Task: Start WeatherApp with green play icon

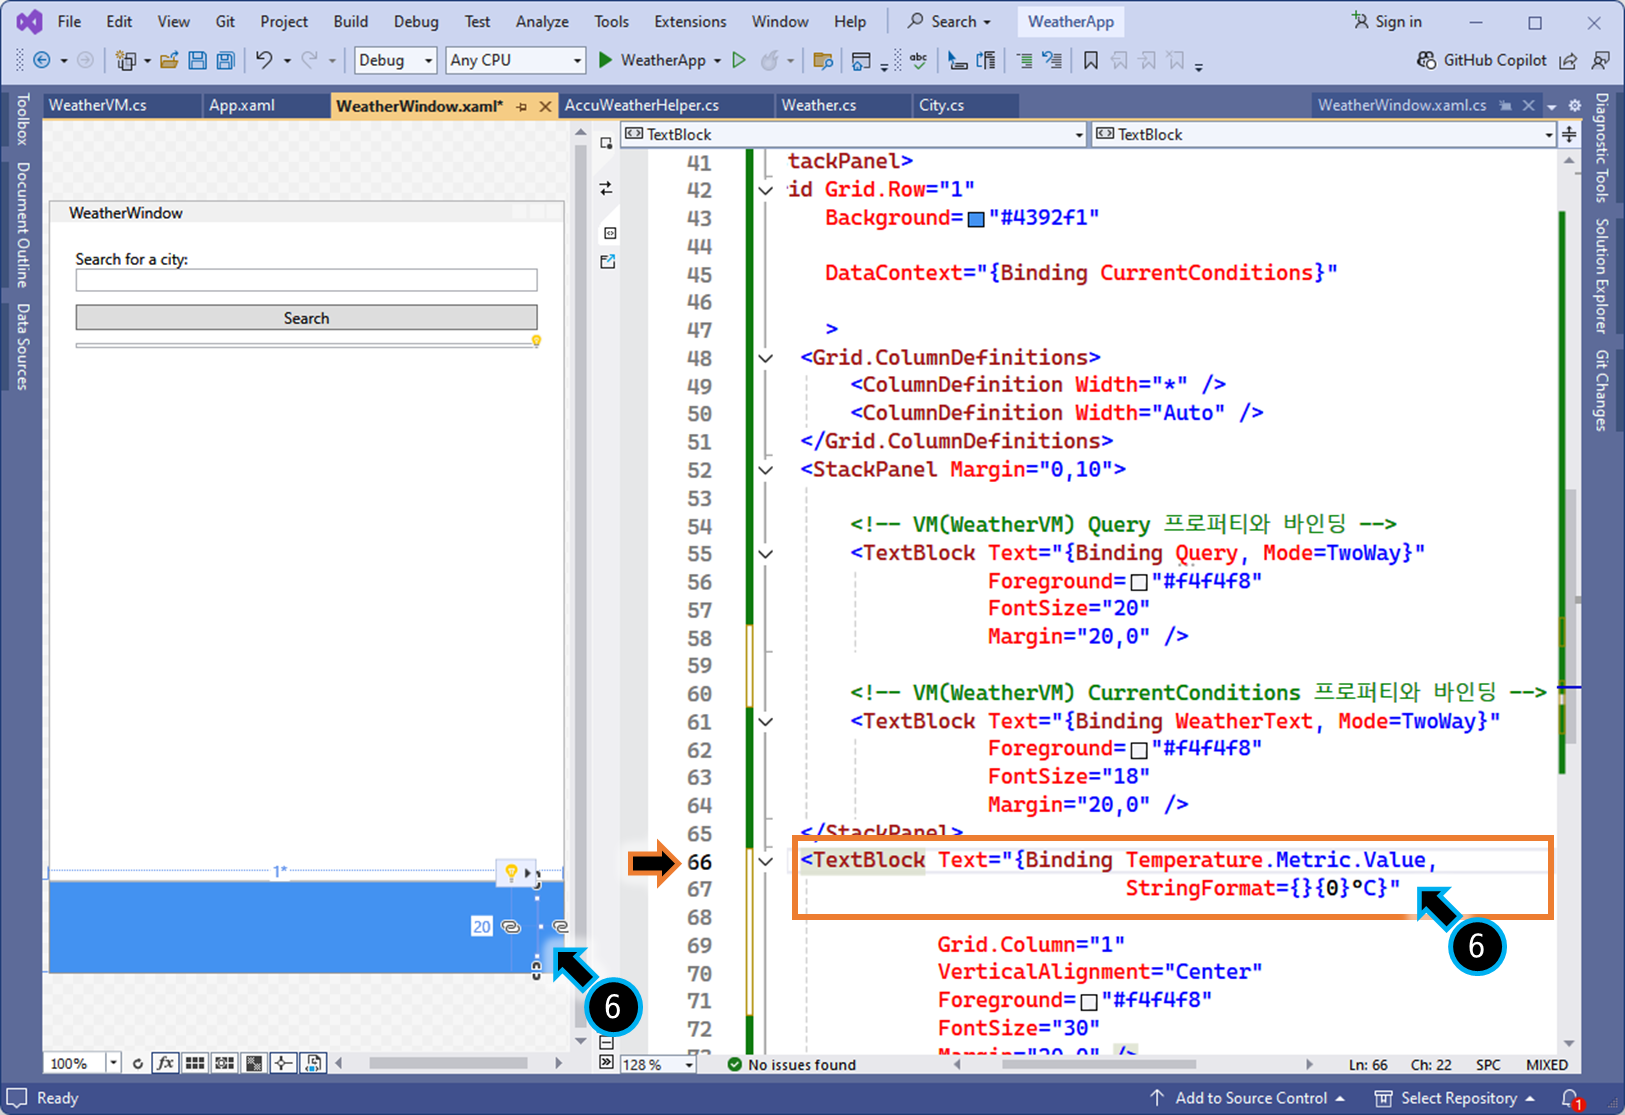Action: coord(605,60)
